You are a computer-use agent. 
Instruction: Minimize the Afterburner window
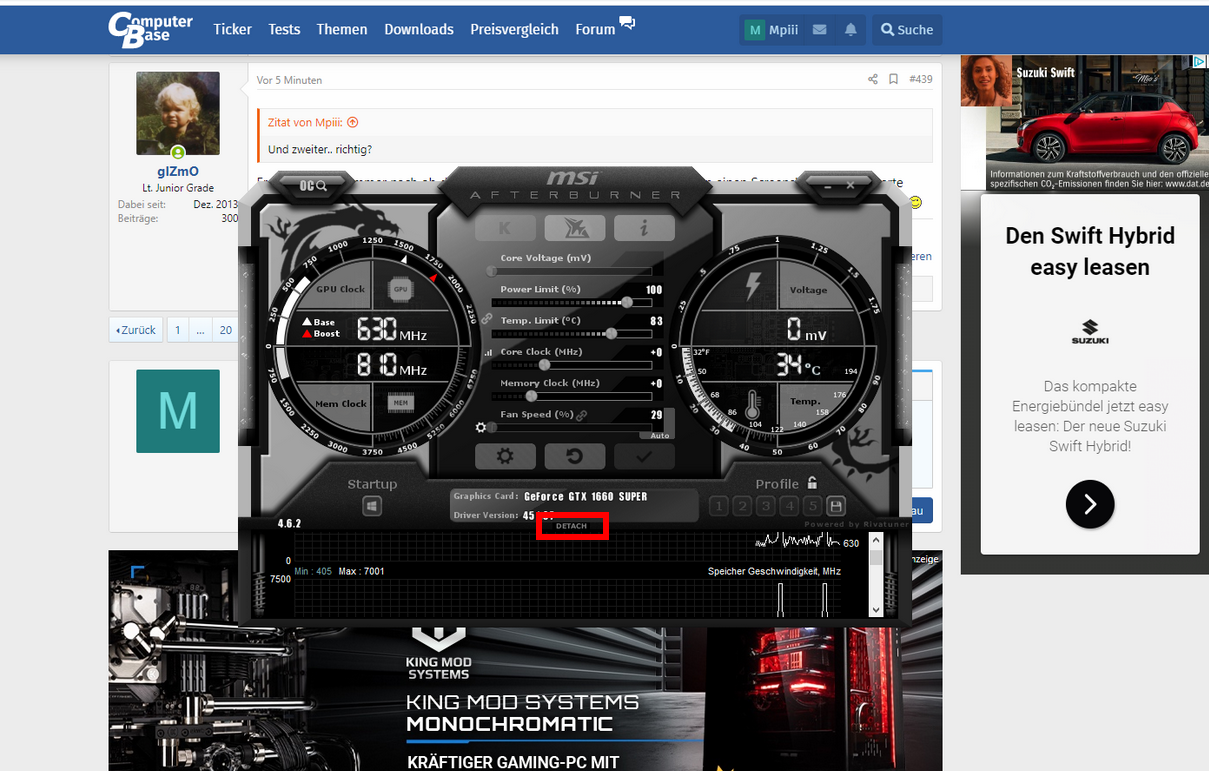click(828, 185)
